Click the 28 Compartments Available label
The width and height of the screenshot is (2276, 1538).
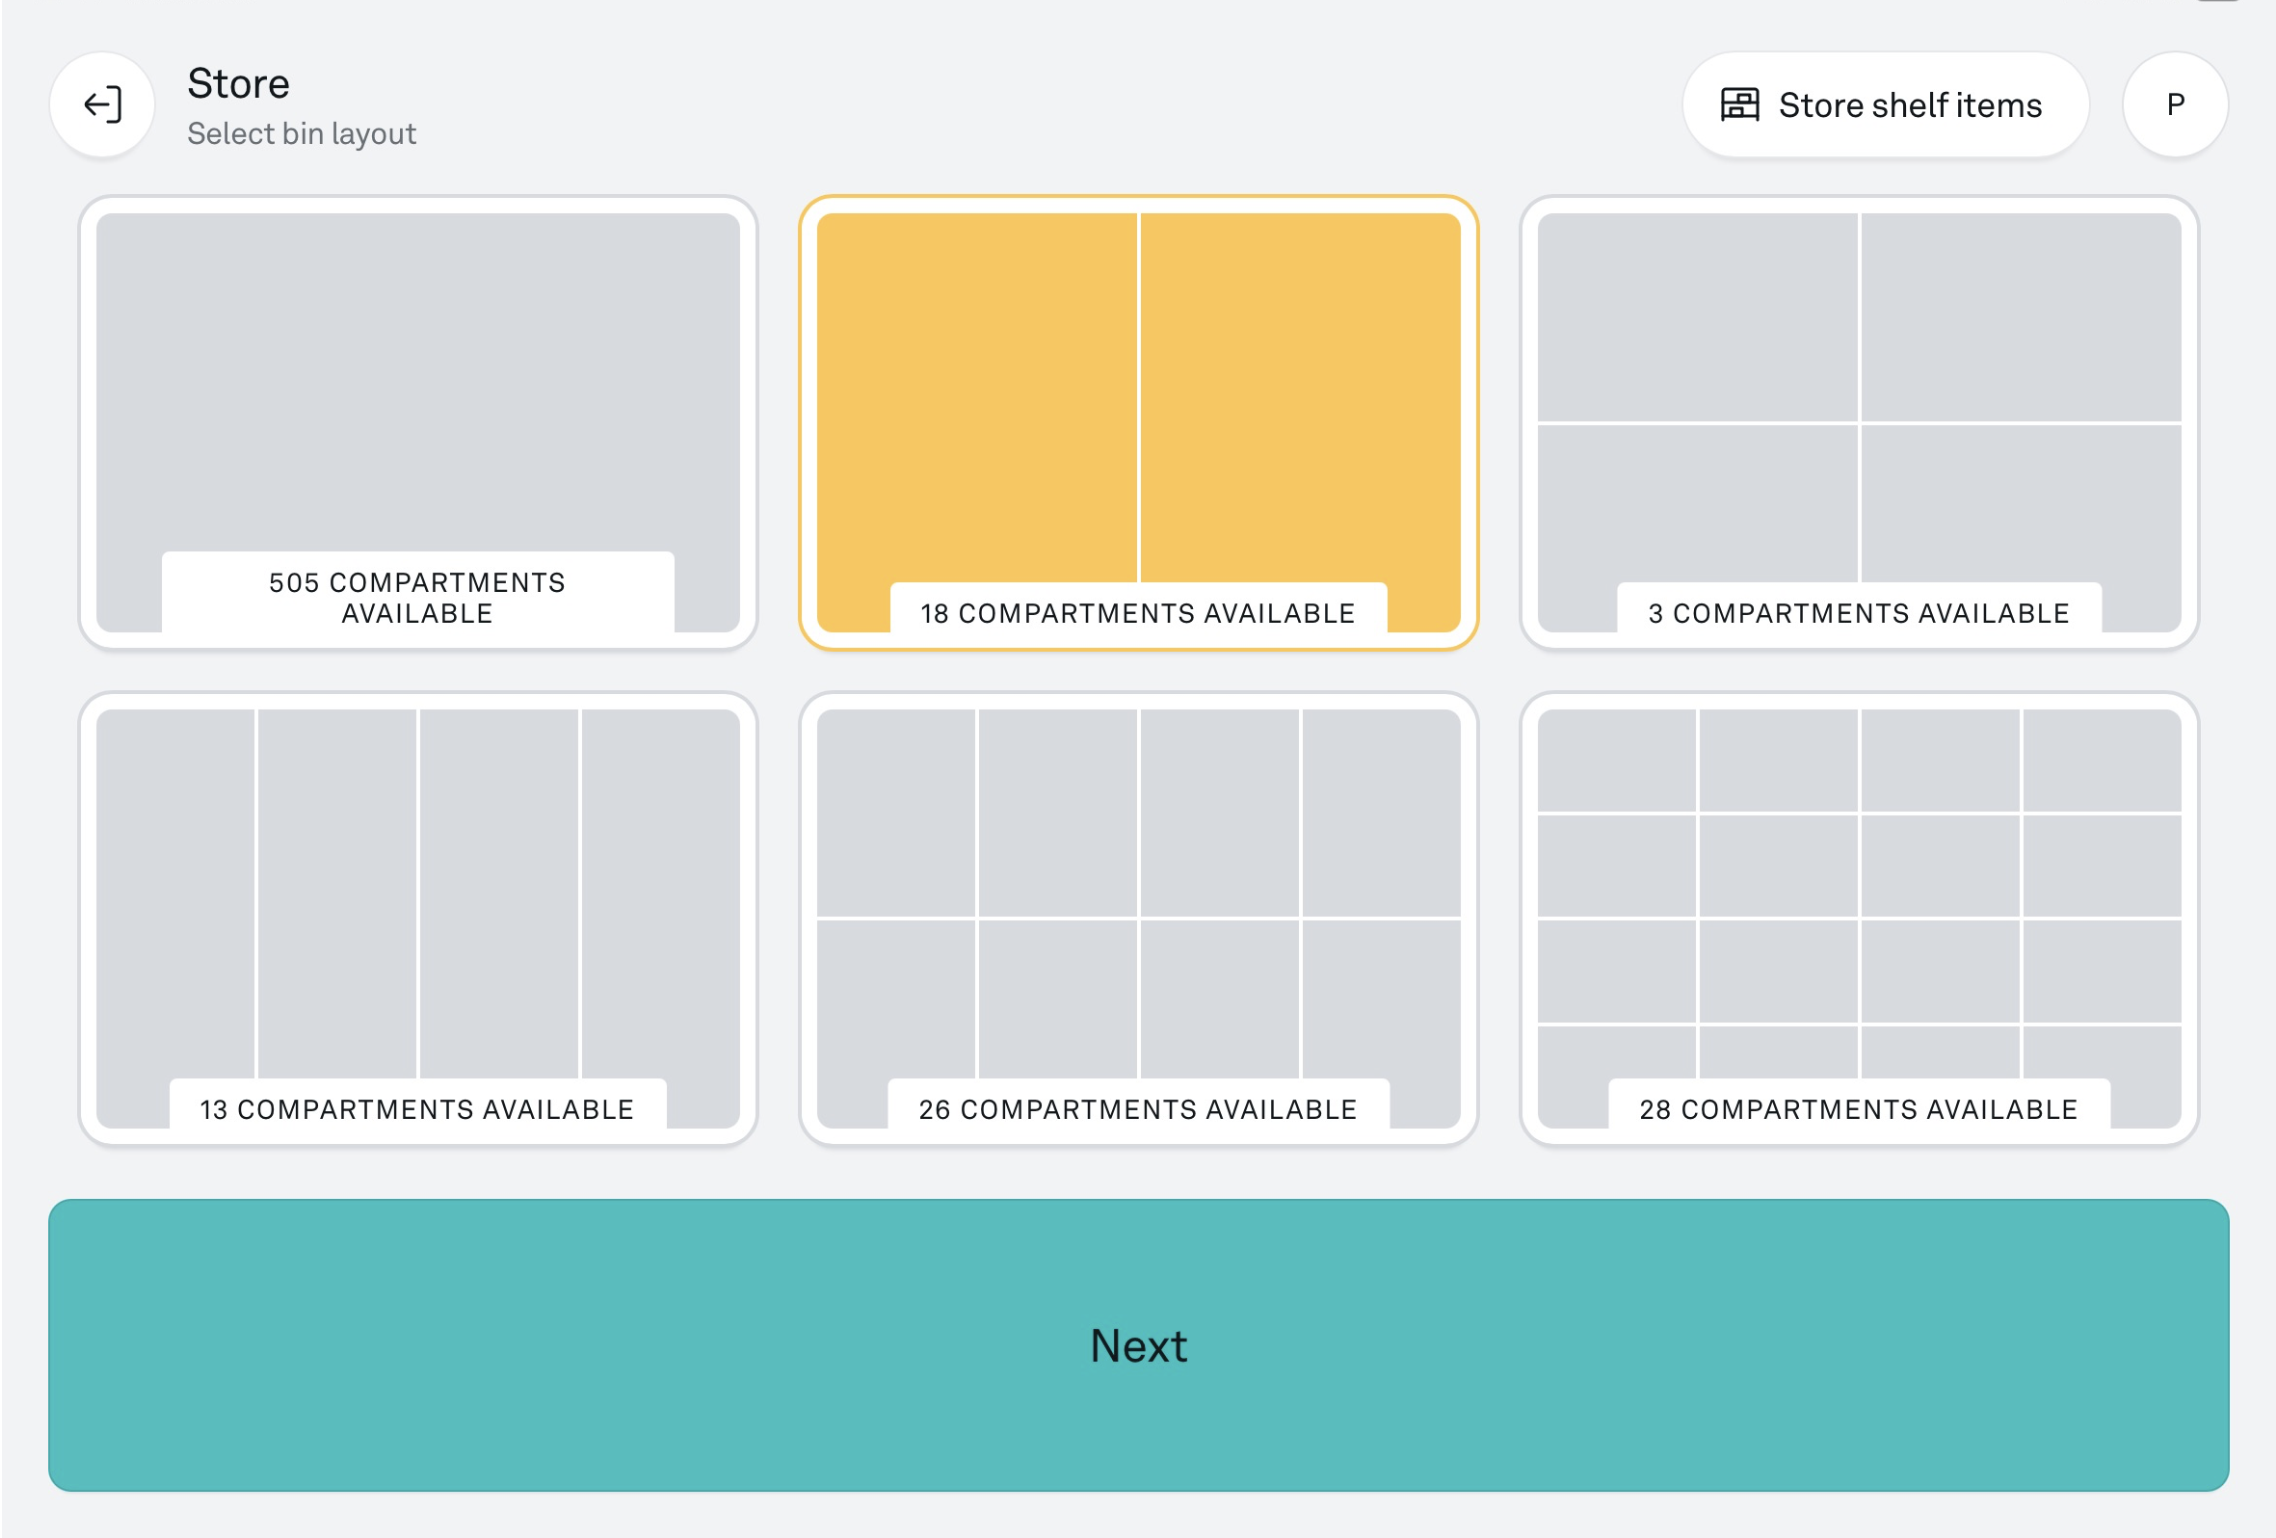(x=1858, y=1109)
